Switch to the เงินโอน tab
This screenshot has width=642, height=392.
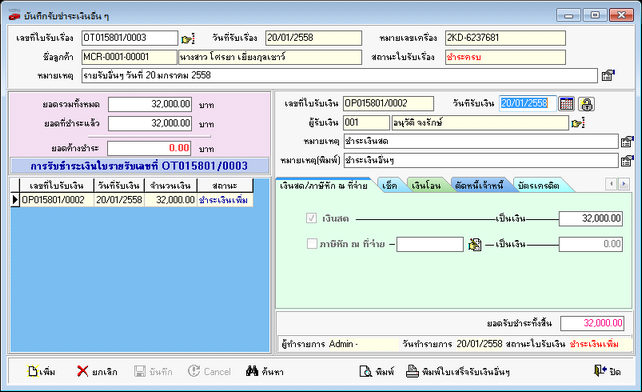click(x=426, y=186)
